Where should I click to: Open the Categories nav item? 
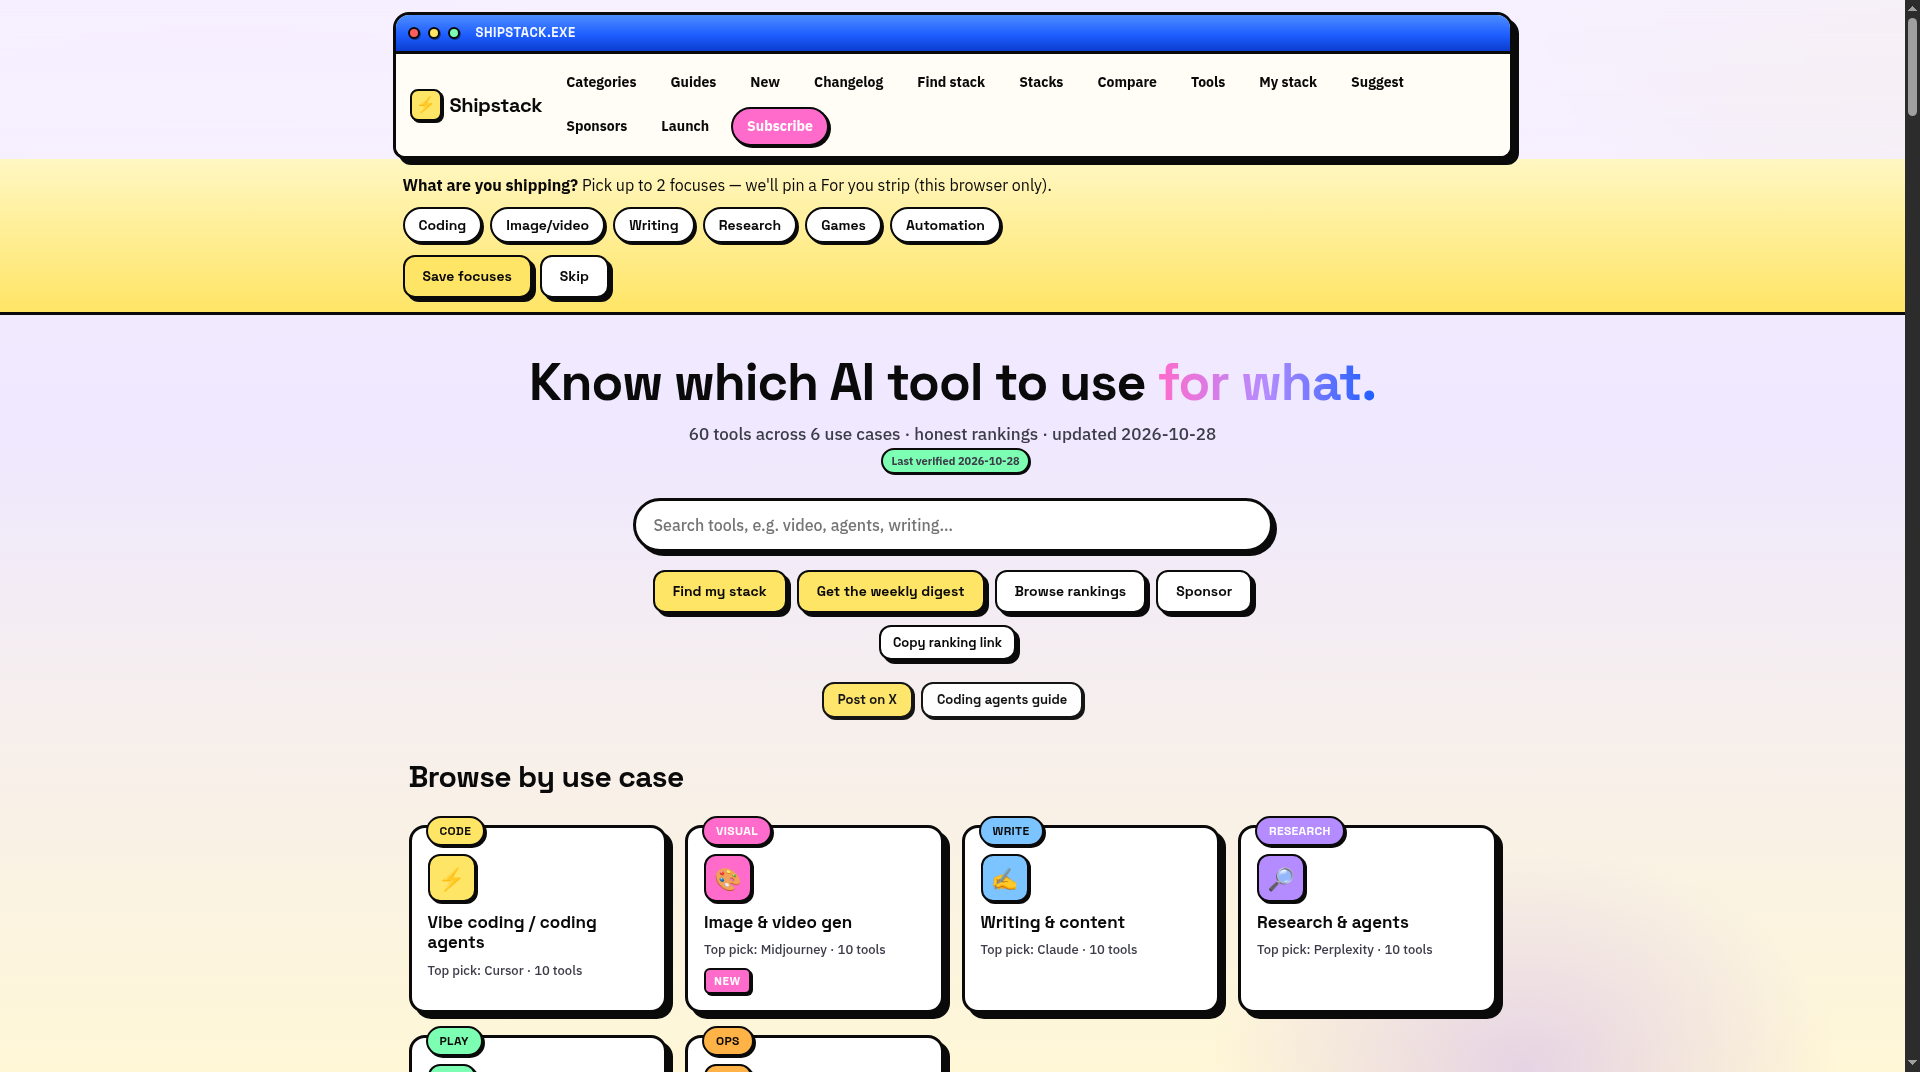(x=601, y=82)
